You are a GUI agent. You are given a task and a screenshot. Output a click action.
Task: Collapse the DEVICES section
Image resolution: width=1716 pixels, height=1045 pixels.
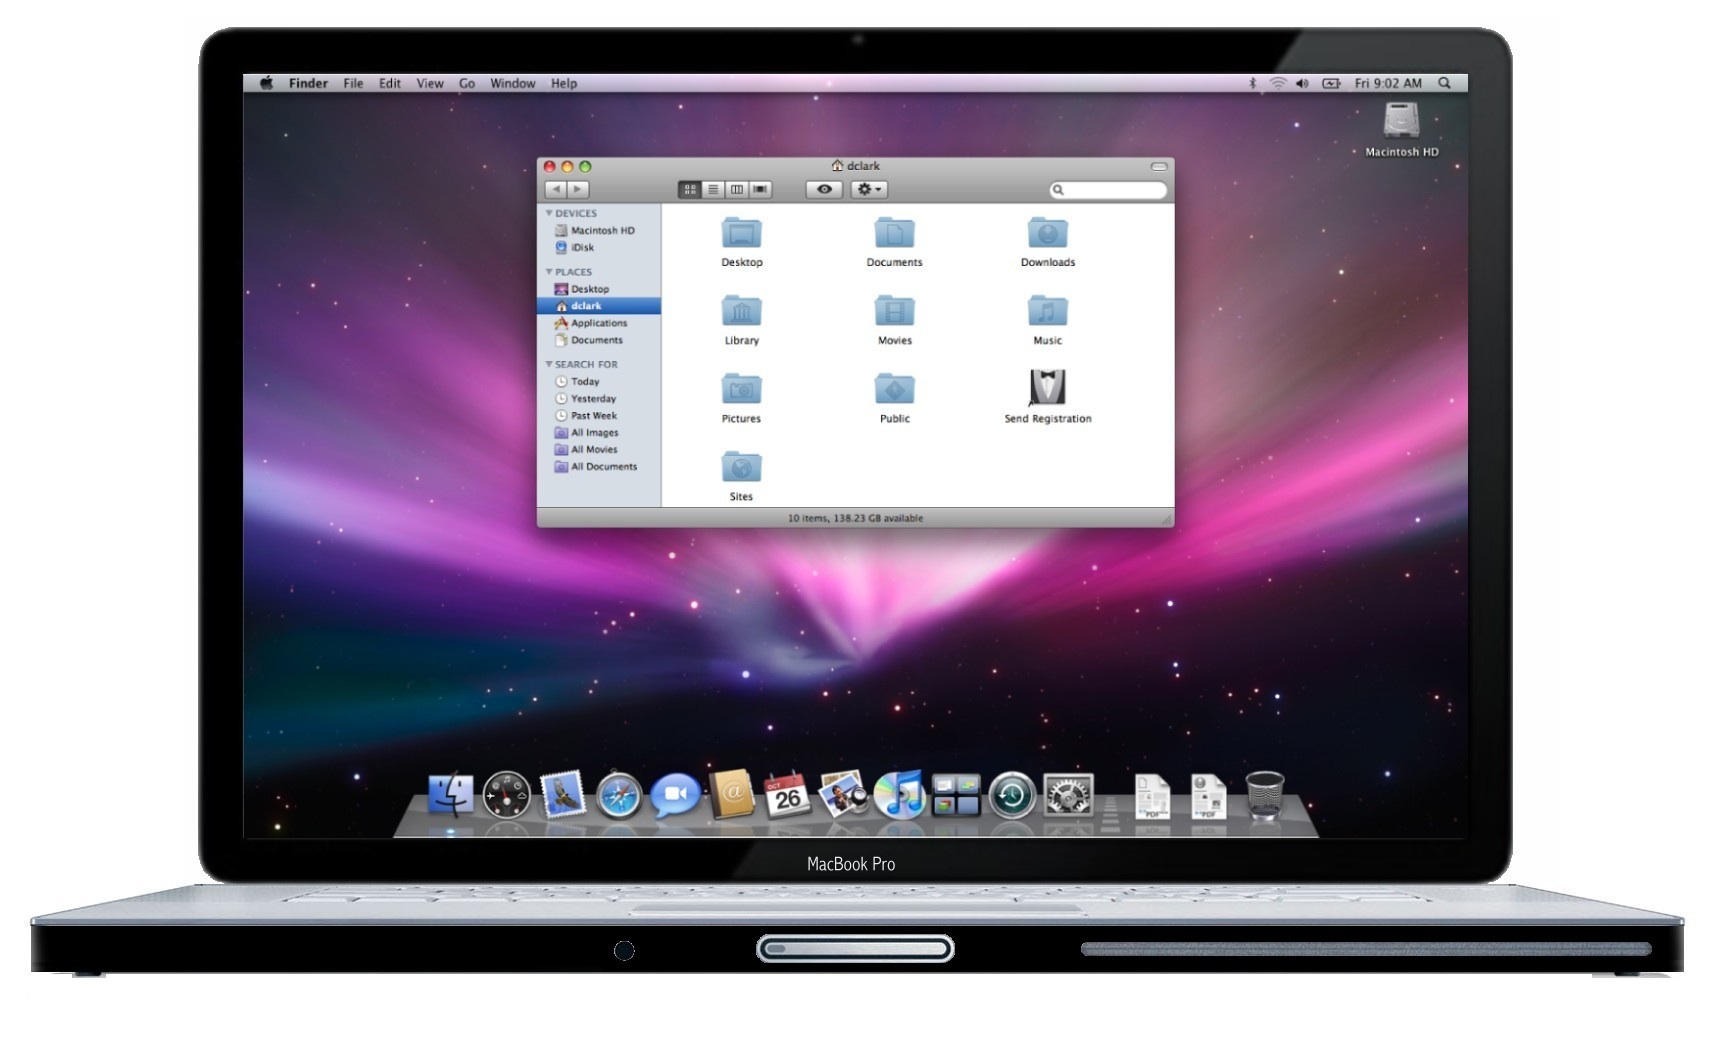pyautogui.click(x=548, y=213)
